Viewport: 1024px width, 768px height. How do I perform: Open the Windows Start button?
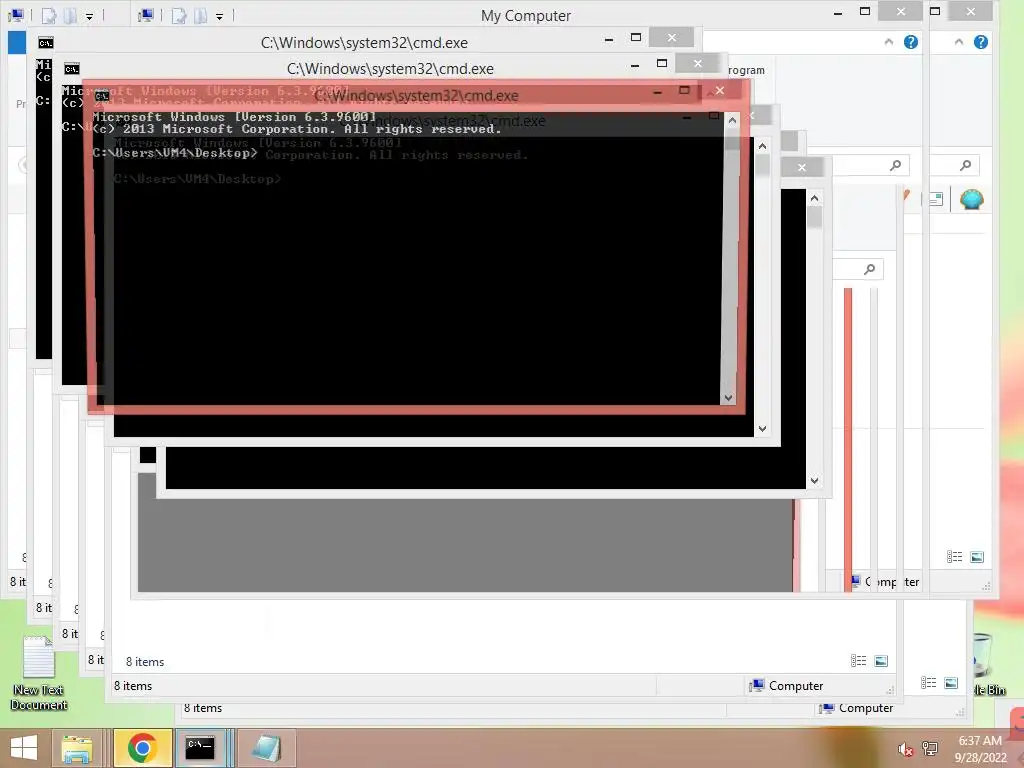[24, 748]
